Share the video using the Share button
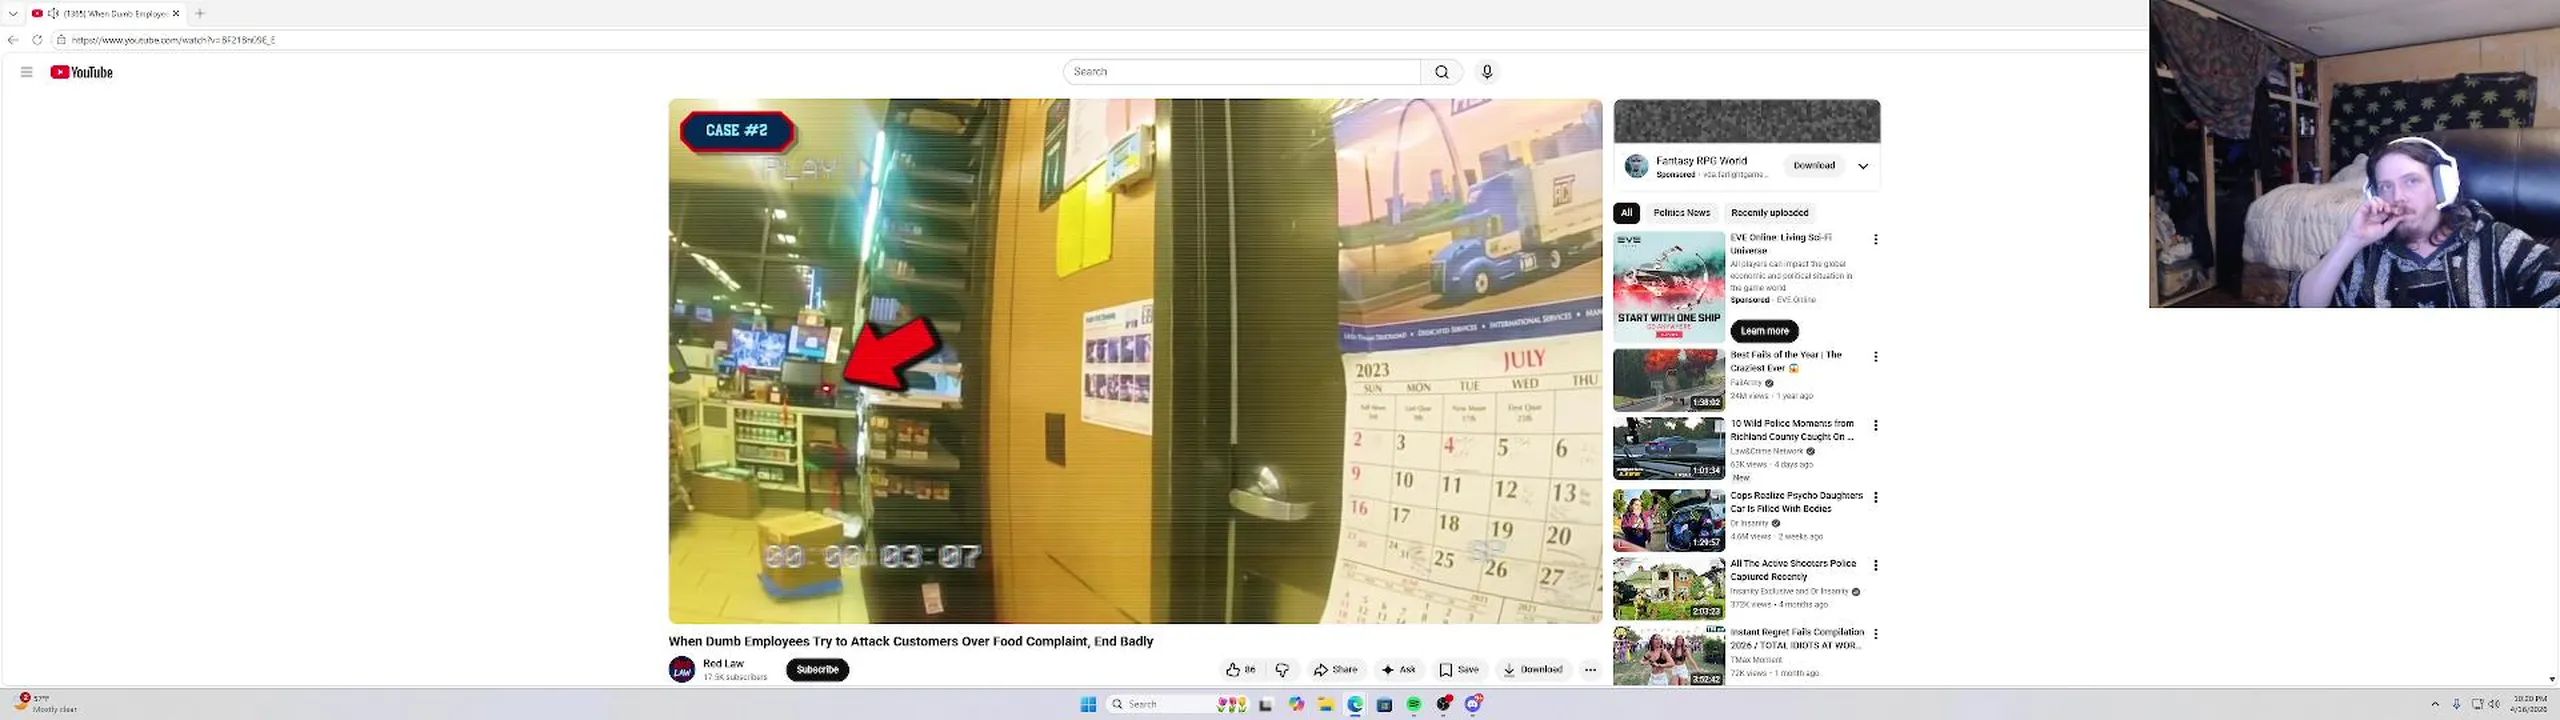Screen dimensions: 2560x720 point(1336,670)
